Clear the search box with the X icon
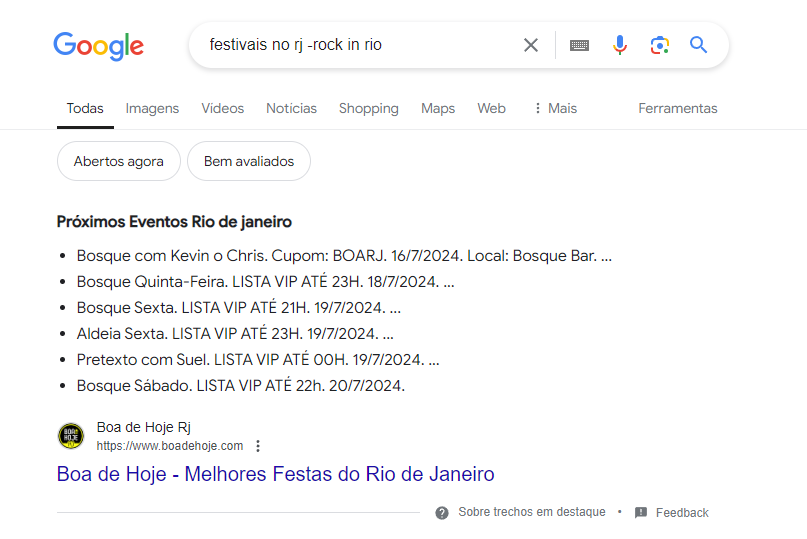The image size is (807, 539). click(531, 45)
